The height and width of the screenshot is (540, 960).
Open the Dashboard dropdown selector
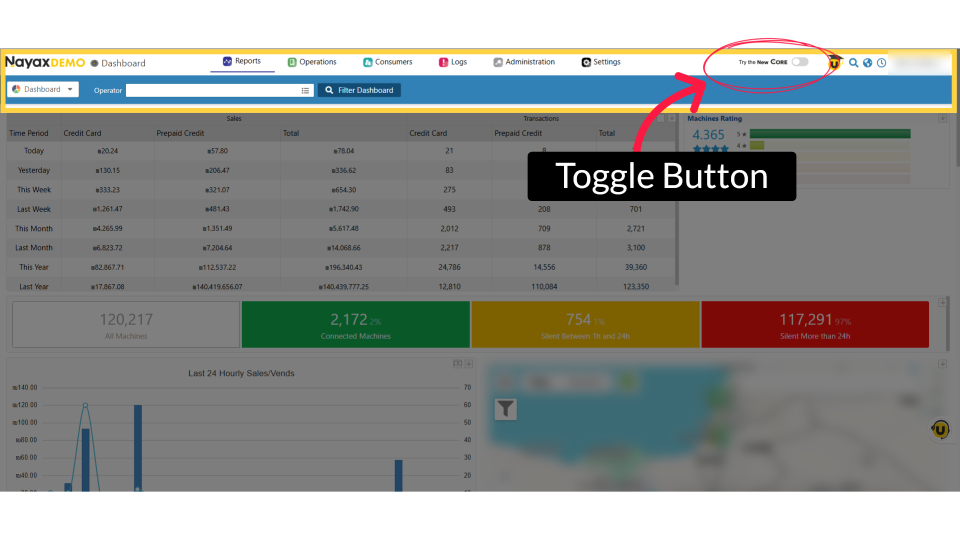[x=43, y=90]
